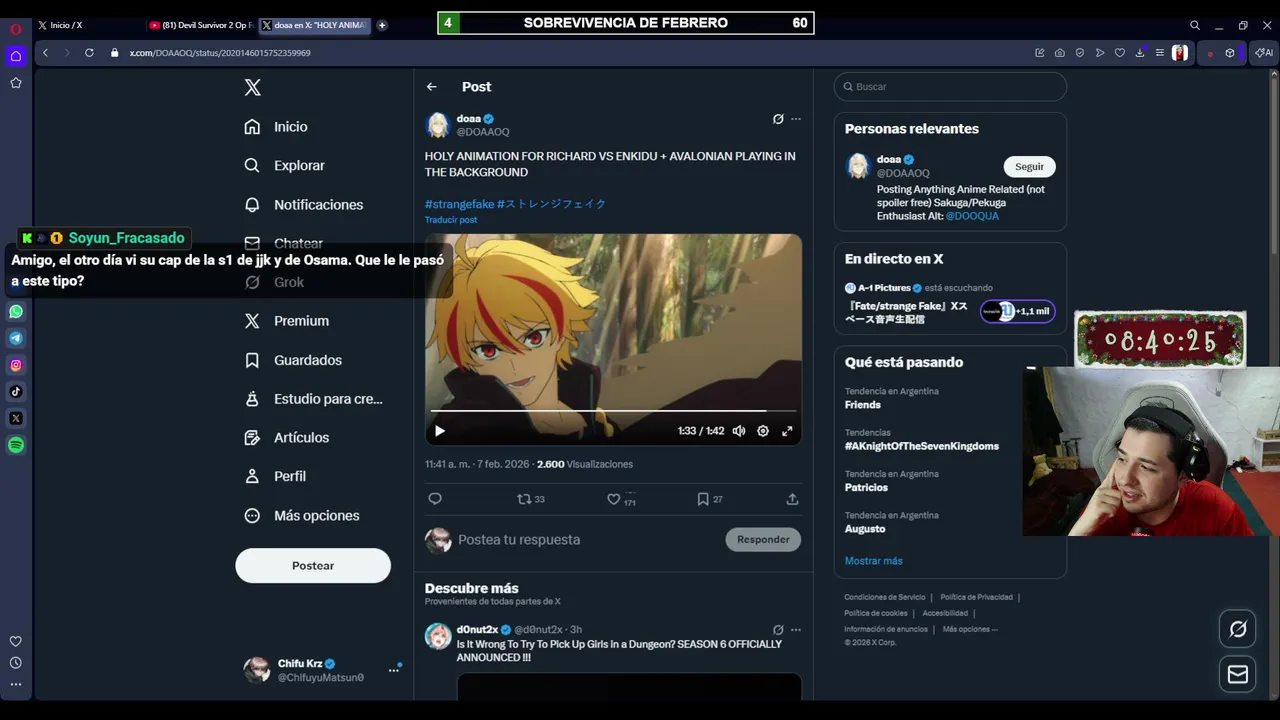The width and height of the screenshot is (1280, 720).
Task: Open Spotify in Opera sidebar
Action: (x=16, y=445)
